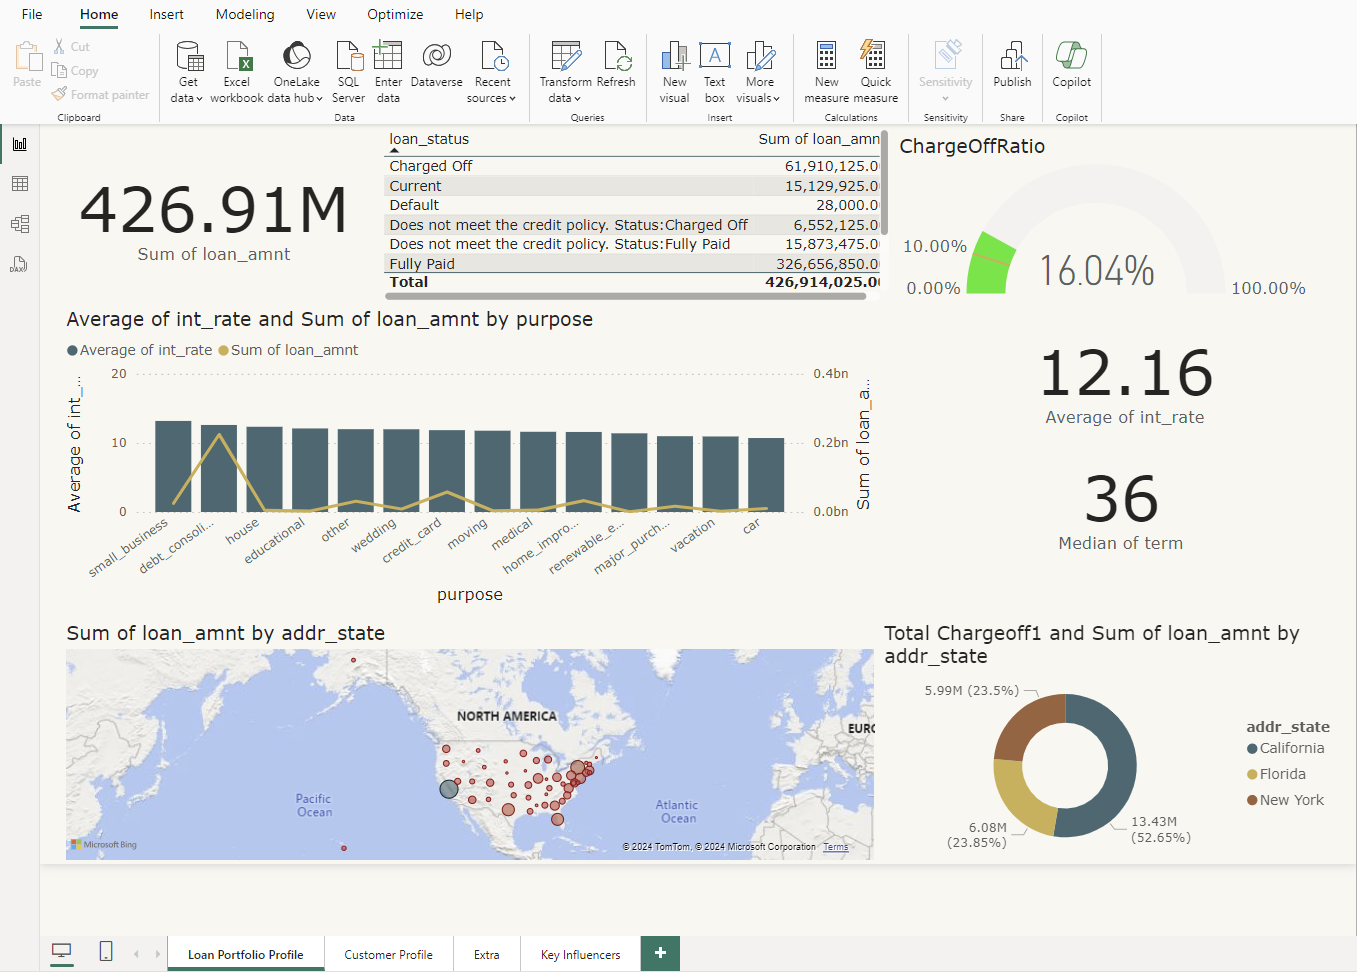Publish the report
The height and width of the screenshot is (972, 1357).
point(1012,66)
